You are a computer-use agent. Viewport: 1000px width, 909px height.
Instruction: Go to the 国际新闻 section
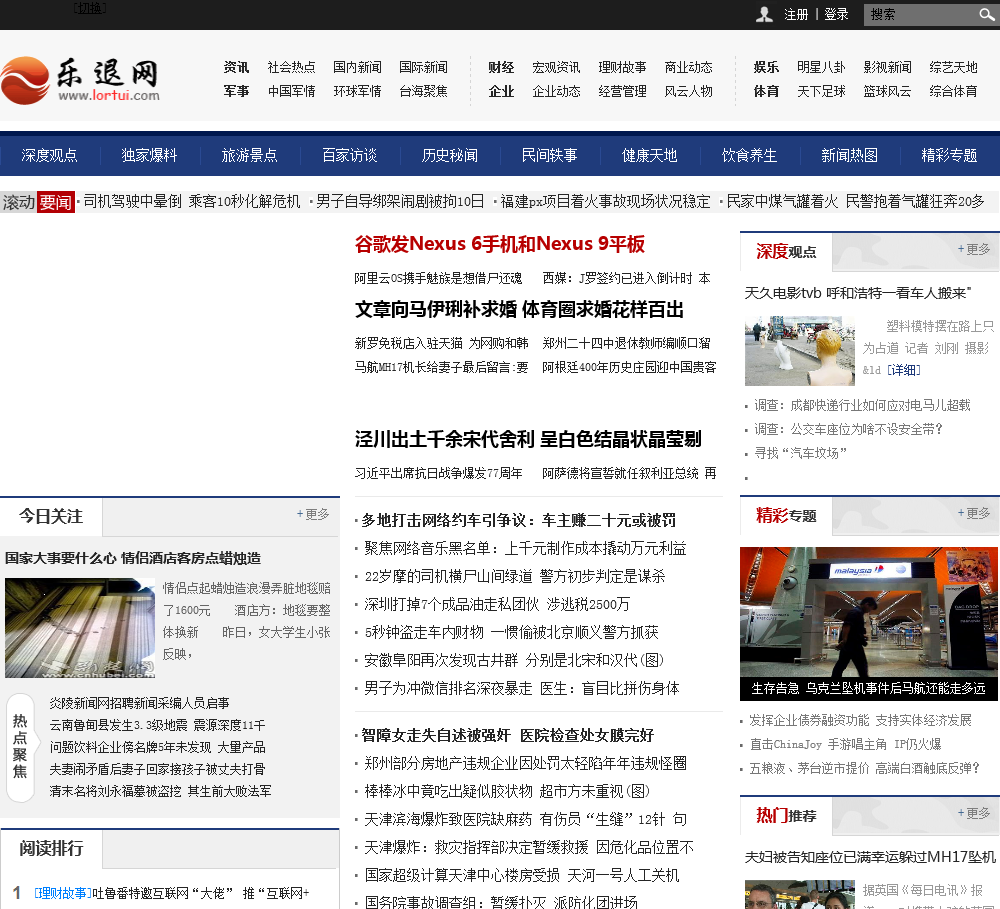pos(423,68)
